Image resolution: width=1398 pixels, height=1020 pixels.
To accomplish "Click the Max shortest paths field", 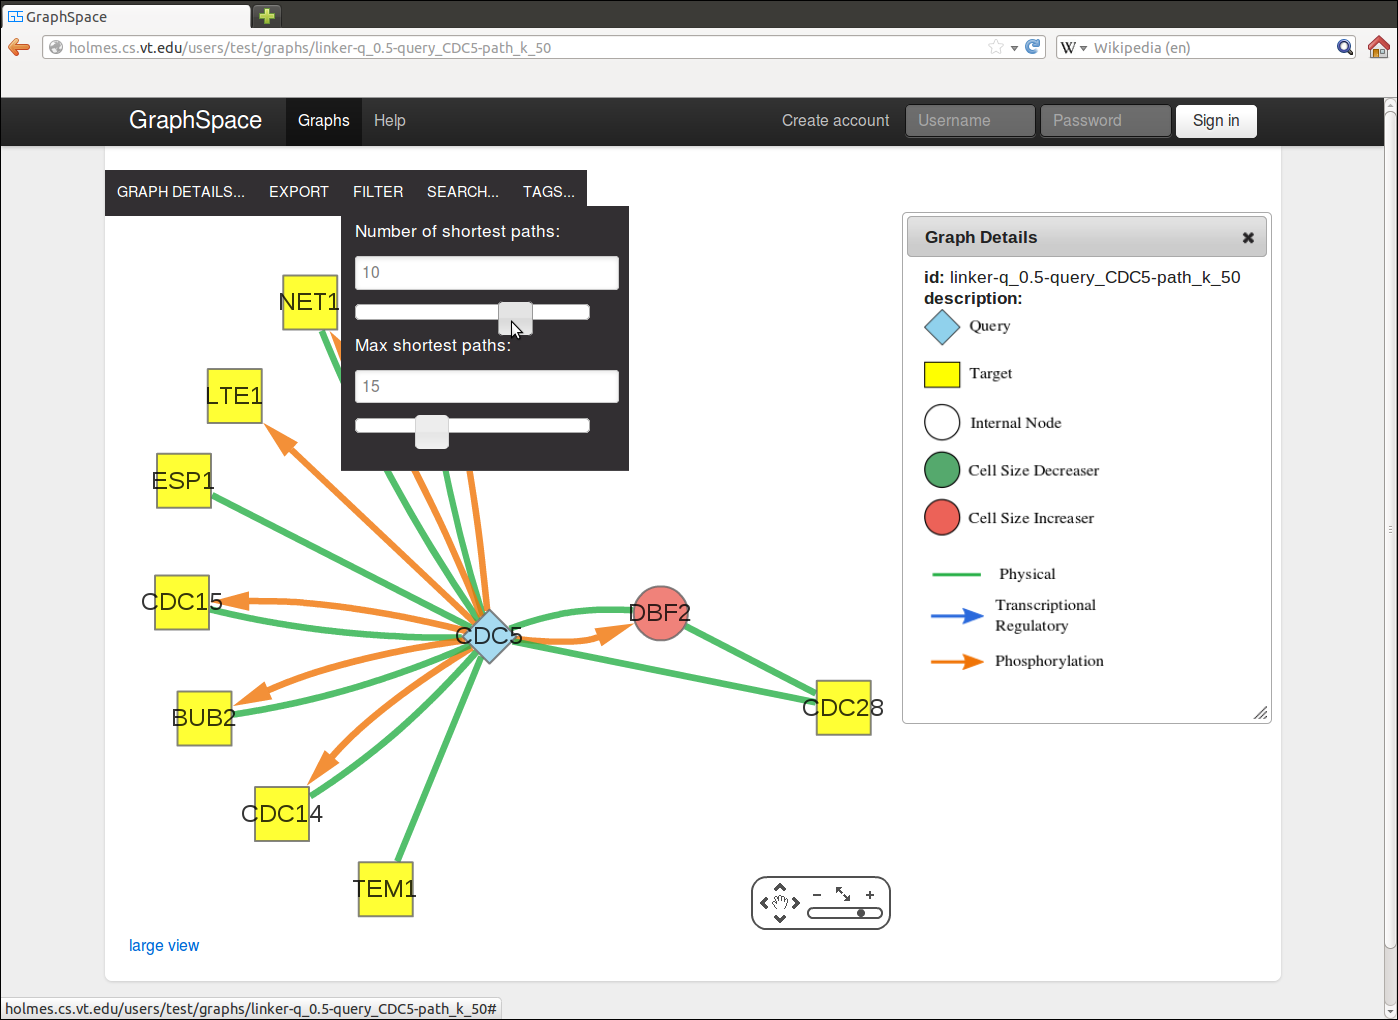I will (487, 387).
